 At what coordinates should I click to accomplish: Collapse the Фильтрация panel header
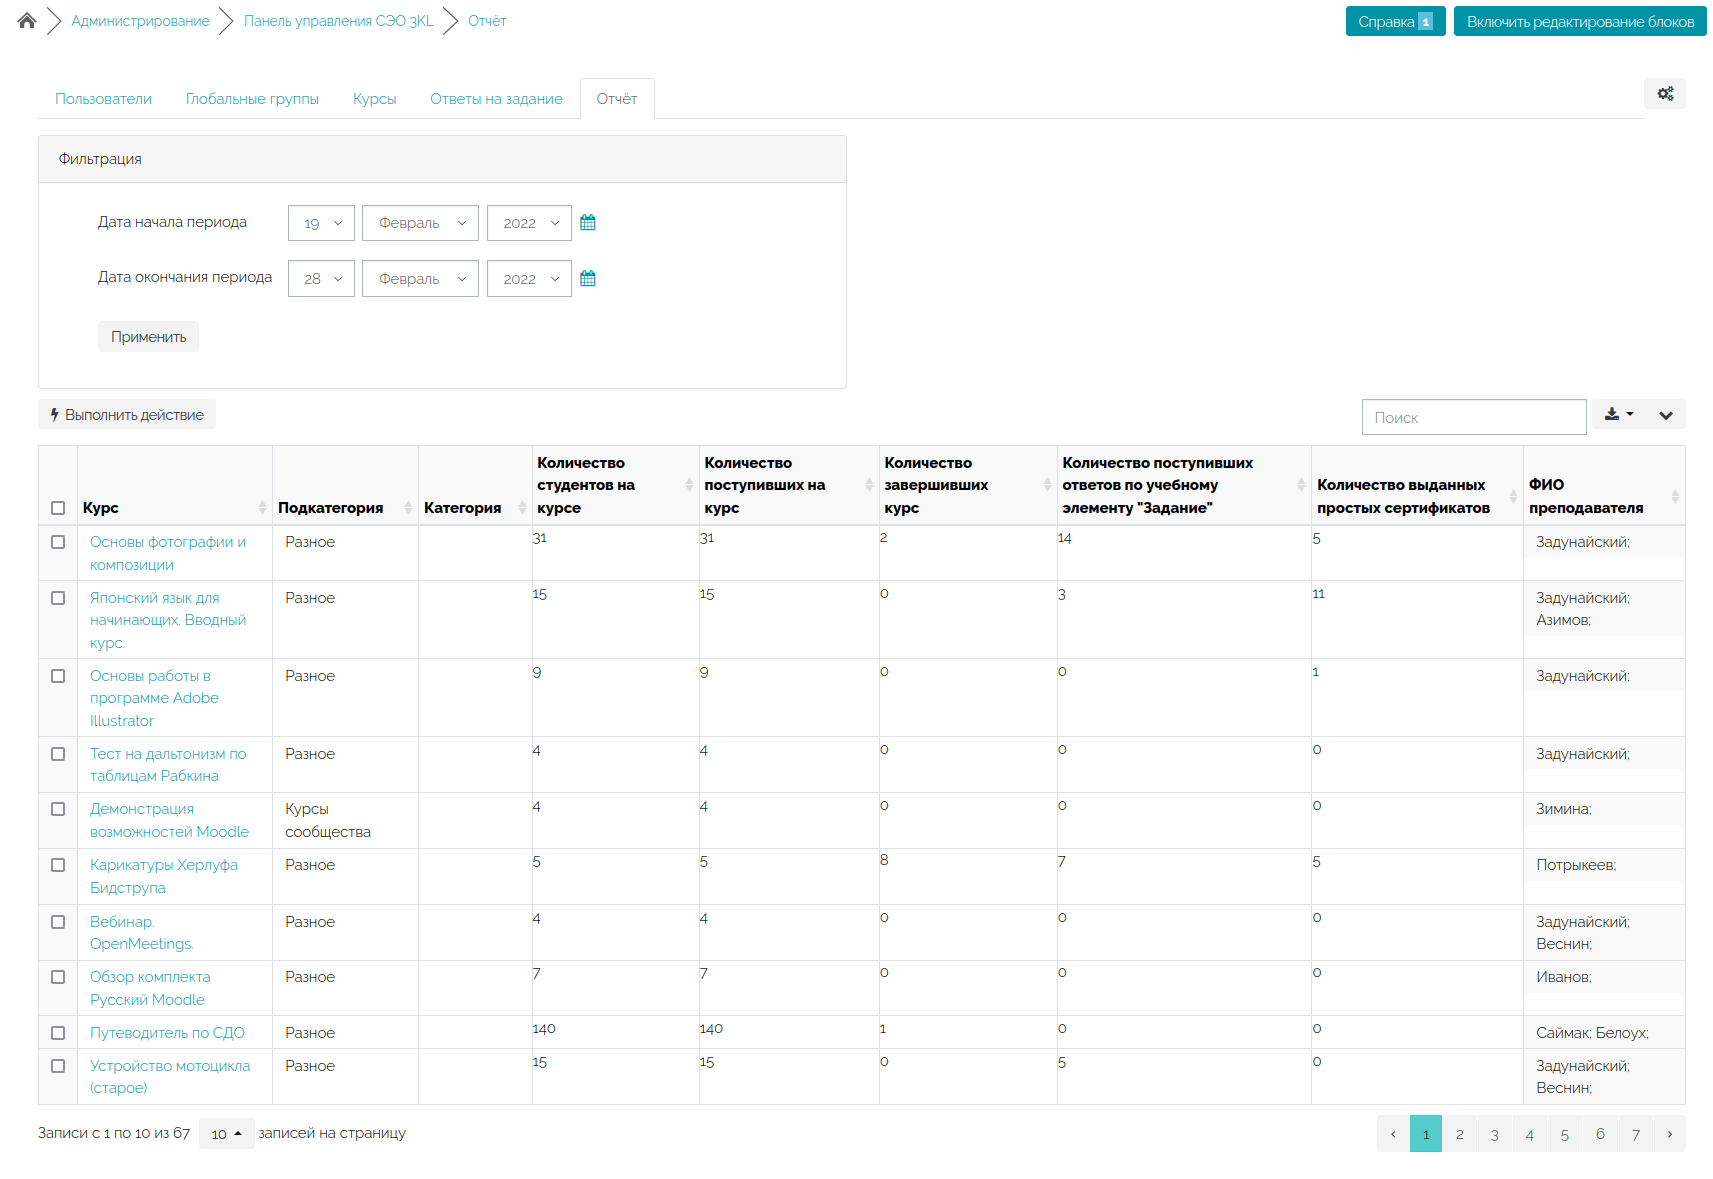point(442,159)
